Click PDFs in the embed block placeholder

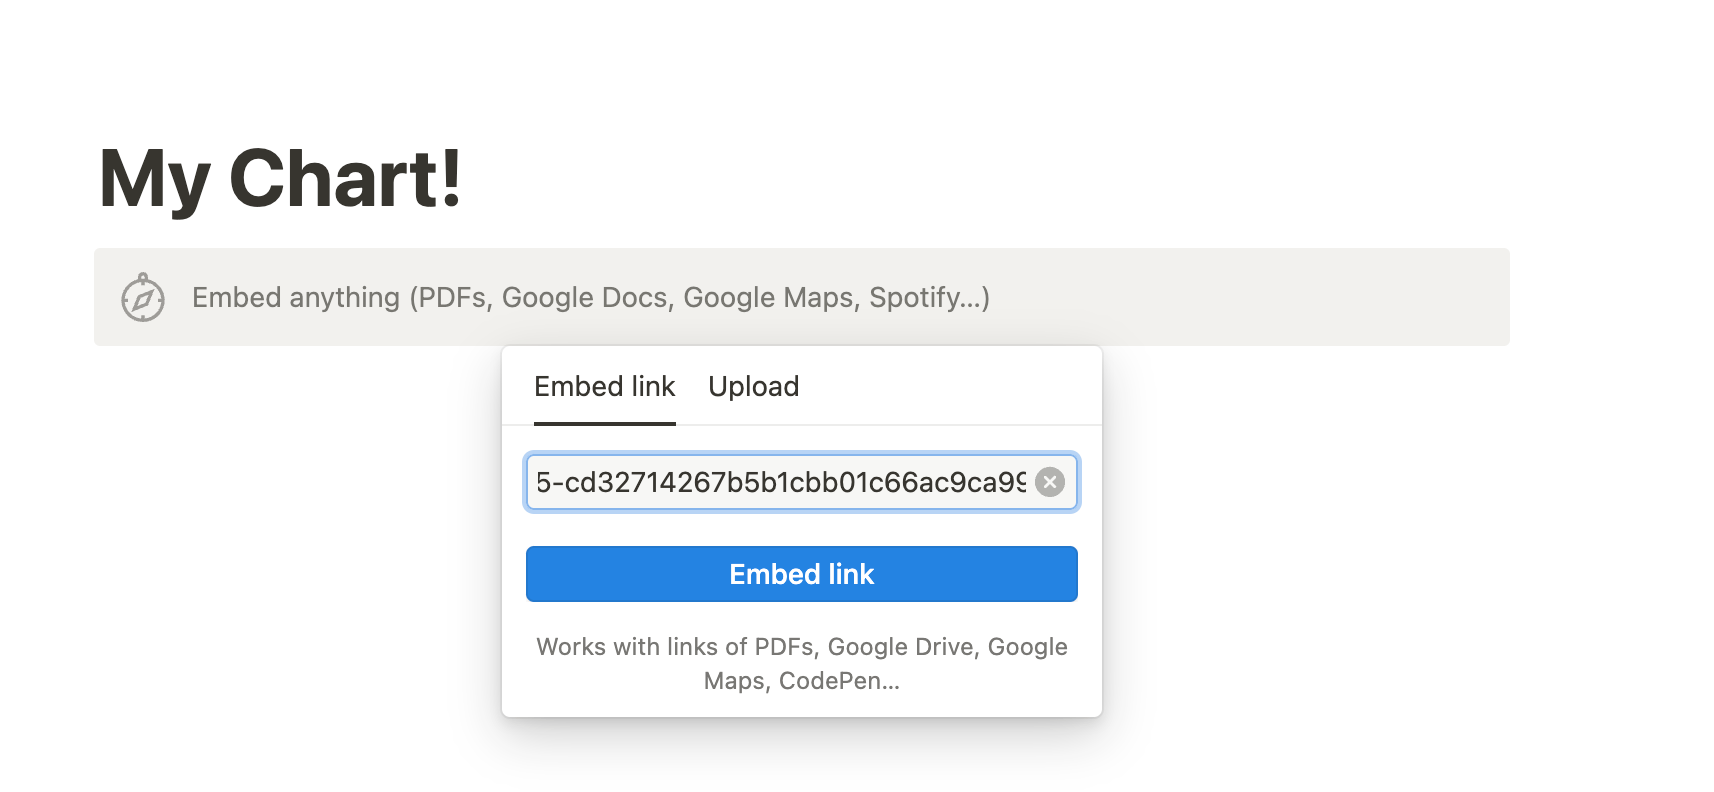click(453, 298)
